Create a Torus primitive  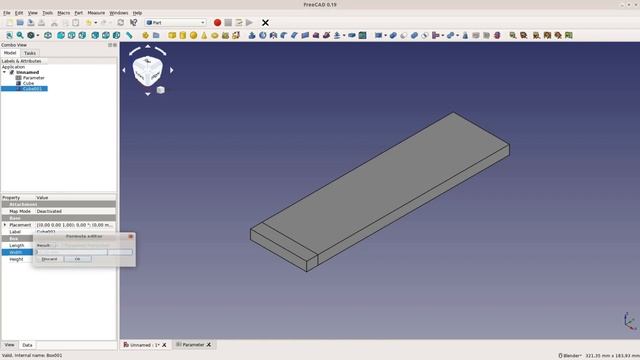click(x=215, y=36)
